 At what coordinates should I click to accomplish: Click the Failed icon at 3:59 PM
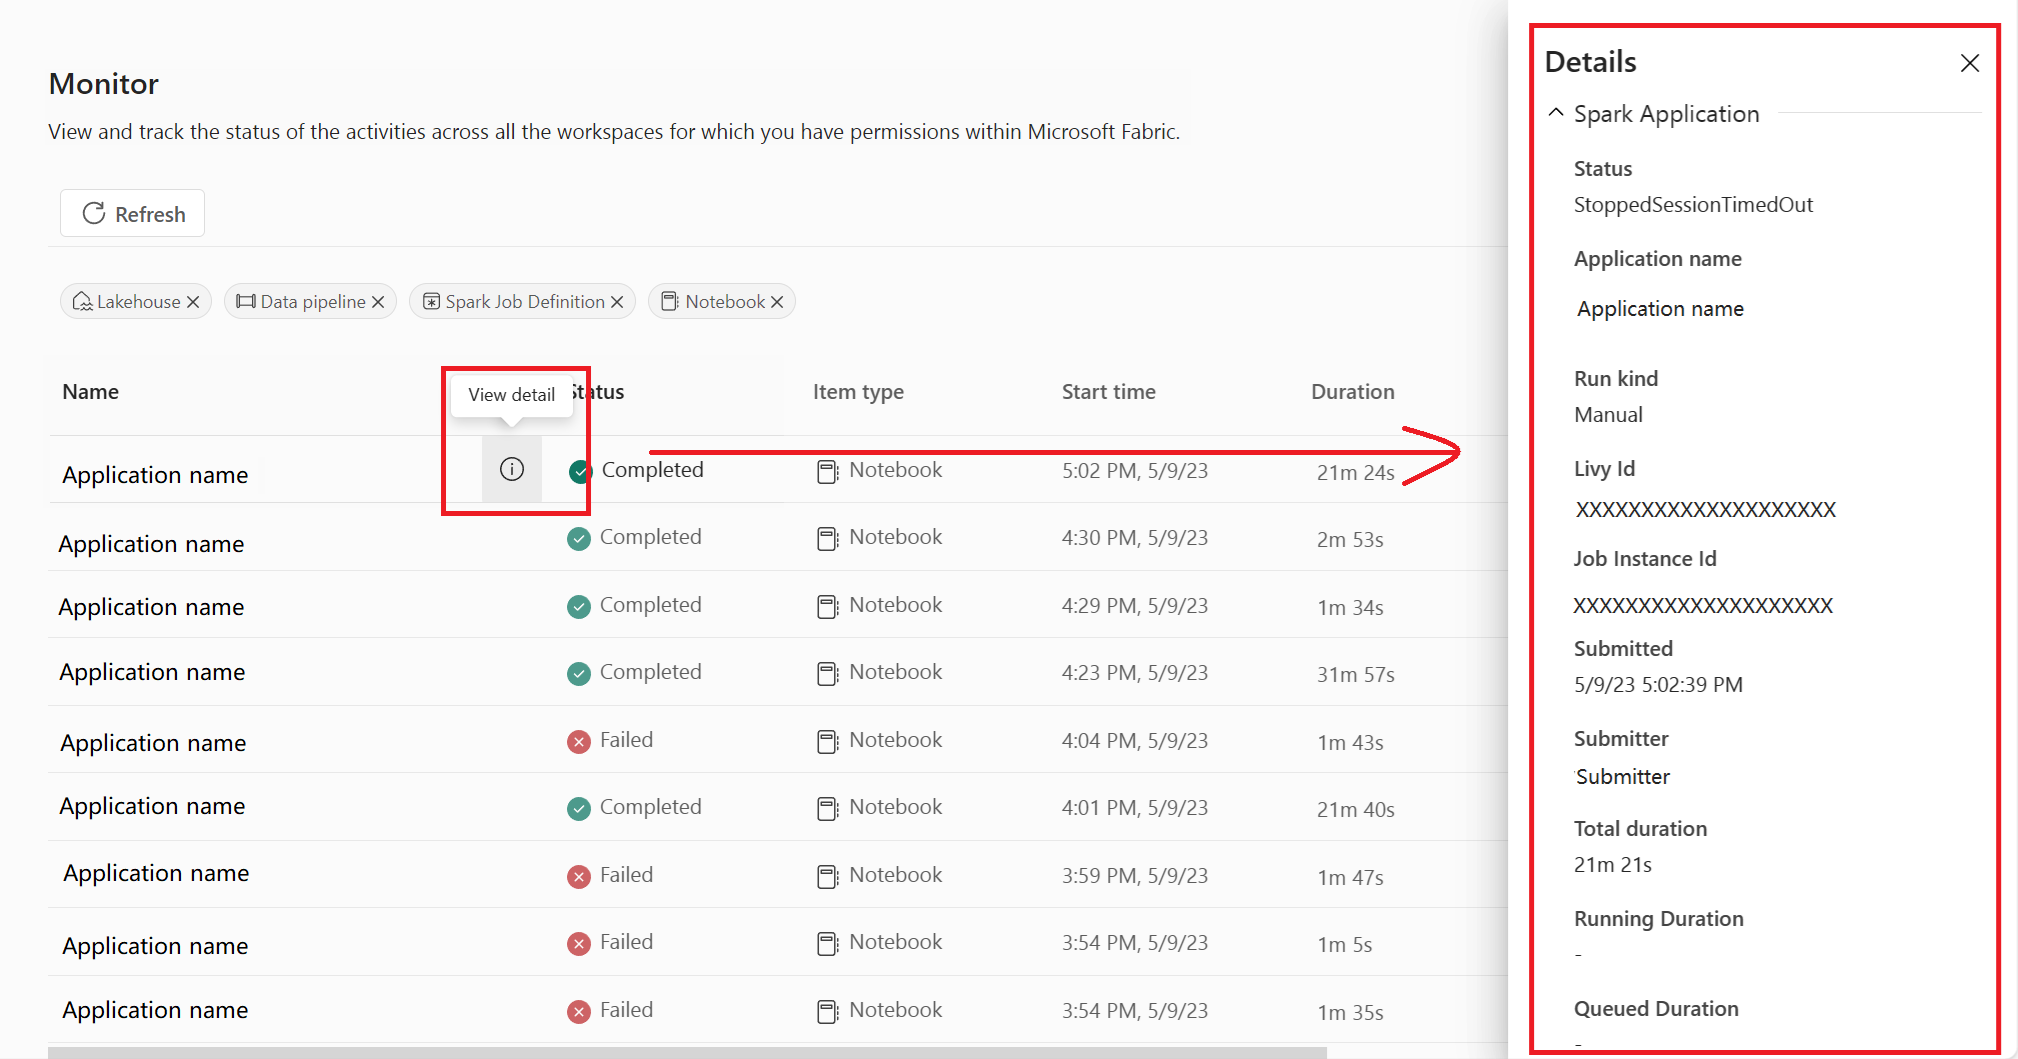coord(578,877)
